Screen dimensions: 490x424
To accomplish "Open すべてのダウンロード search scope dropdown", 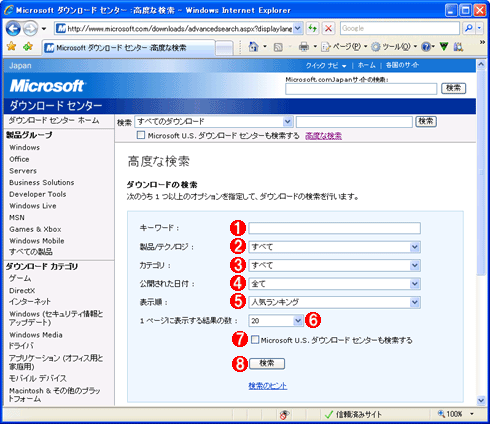I will pos(287,122).
